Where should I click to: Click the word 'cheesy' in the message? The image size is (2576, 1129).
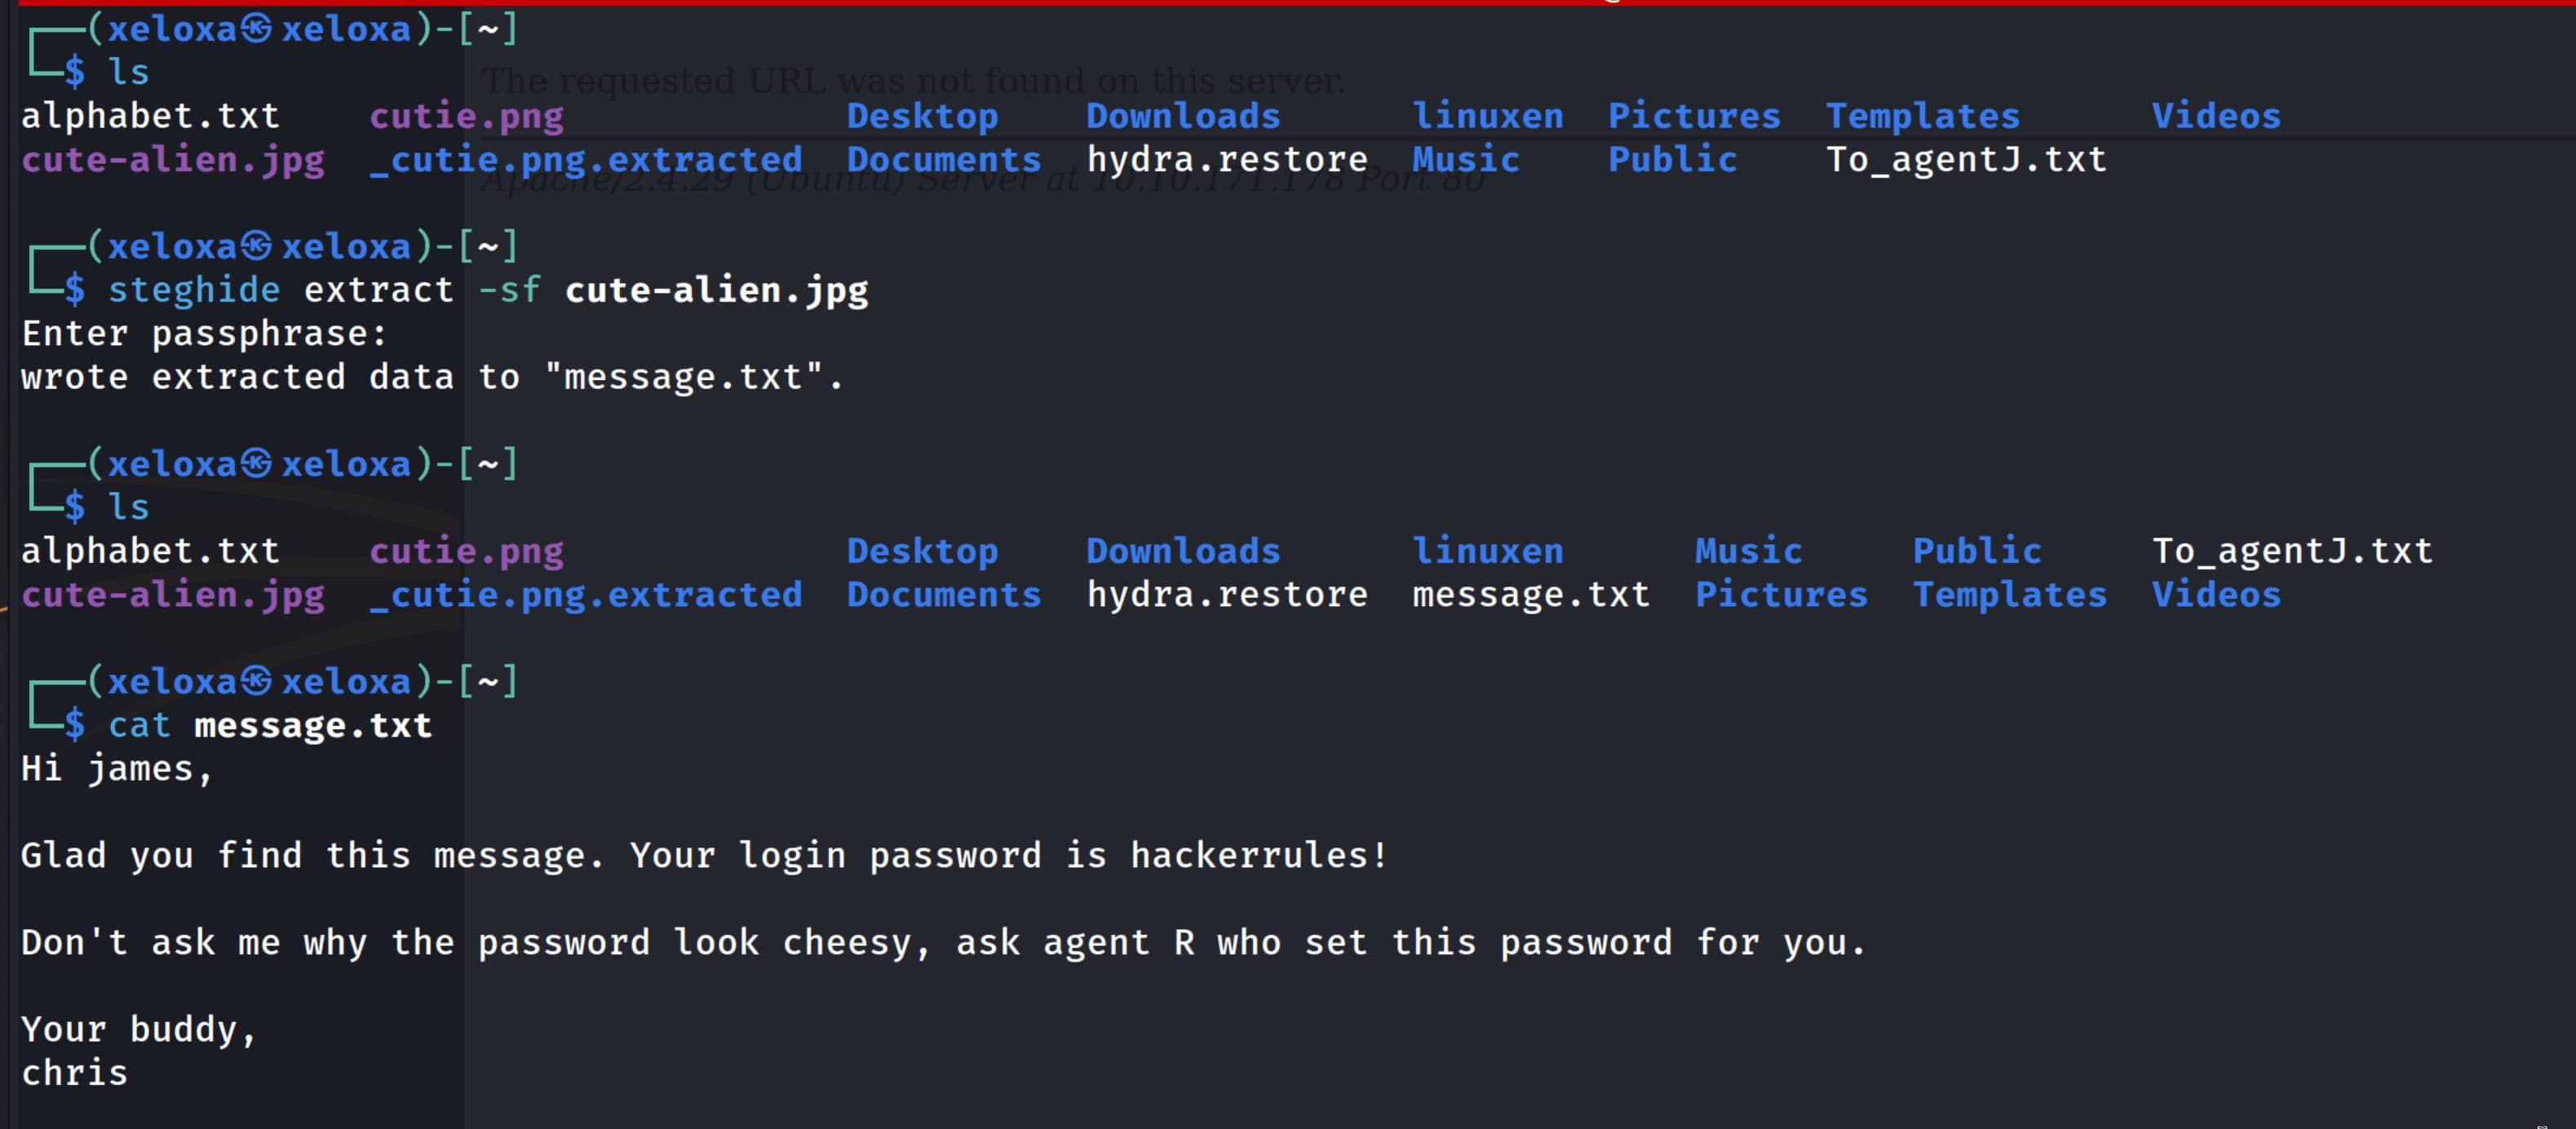click(855, 943)
